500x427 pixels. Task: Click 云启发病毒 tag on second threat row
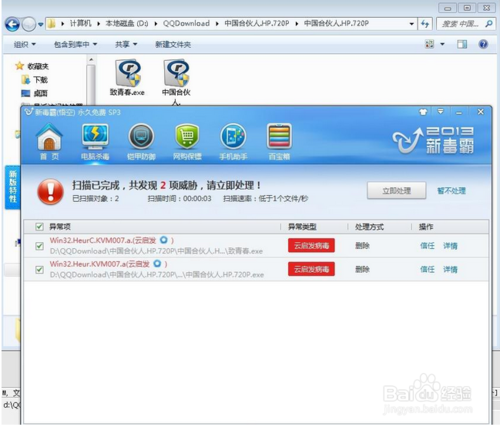(x=311, y=269)
